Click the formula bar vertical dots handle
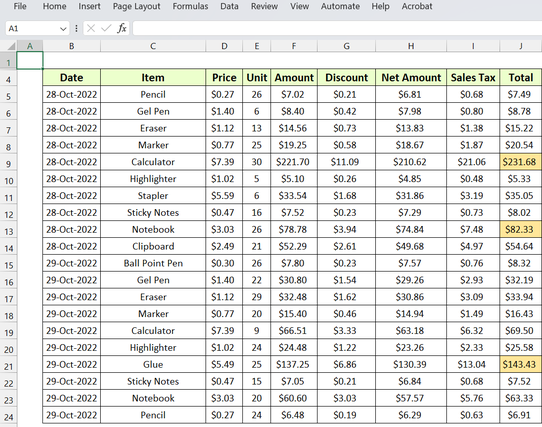 [76, 28]
